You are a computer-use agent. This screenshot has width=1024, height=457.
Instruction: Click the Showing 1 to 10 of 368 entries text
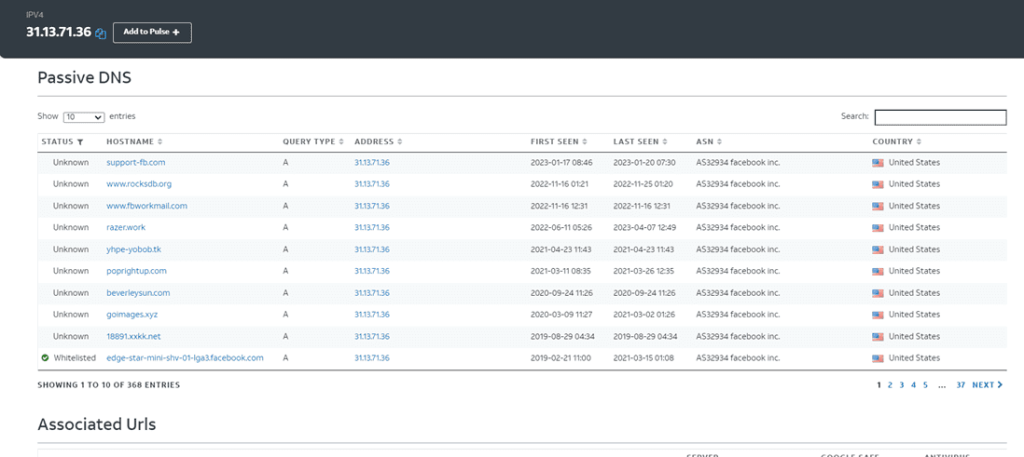point(109,385)
